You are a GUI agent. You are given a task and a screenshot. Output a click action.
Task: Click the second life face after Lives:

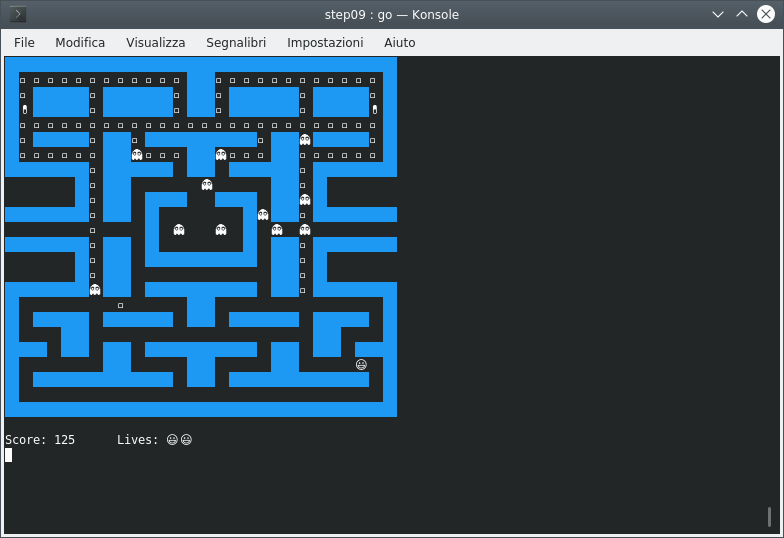186,440
